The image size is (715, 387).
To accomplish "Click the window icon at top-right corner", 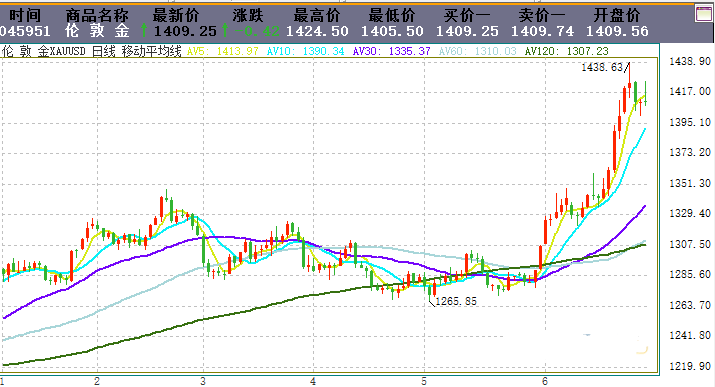I will point(704,14).
